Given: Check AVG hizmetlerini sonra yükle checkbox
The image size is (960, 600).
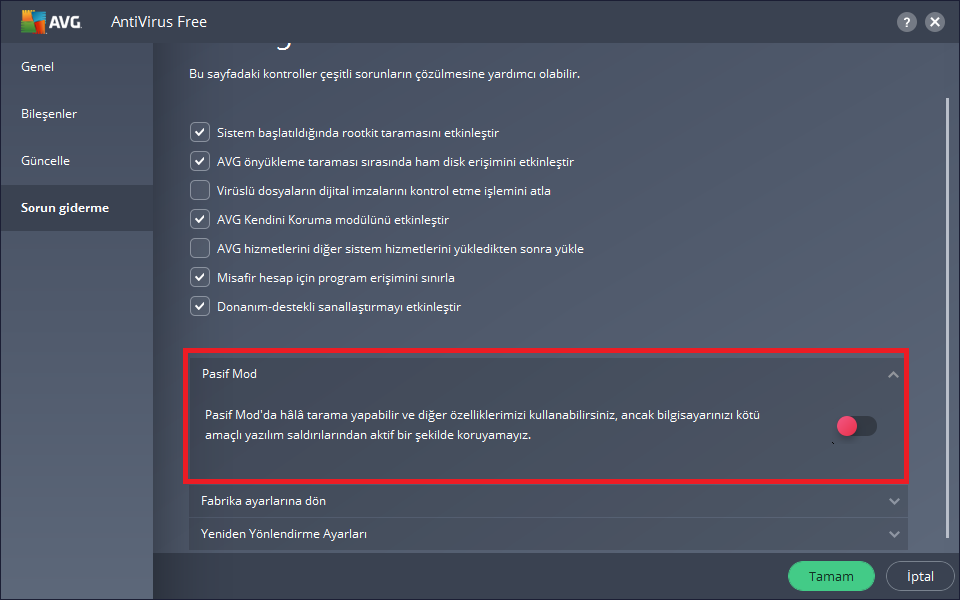Looking at the screenshot, I should pos(200,249).
